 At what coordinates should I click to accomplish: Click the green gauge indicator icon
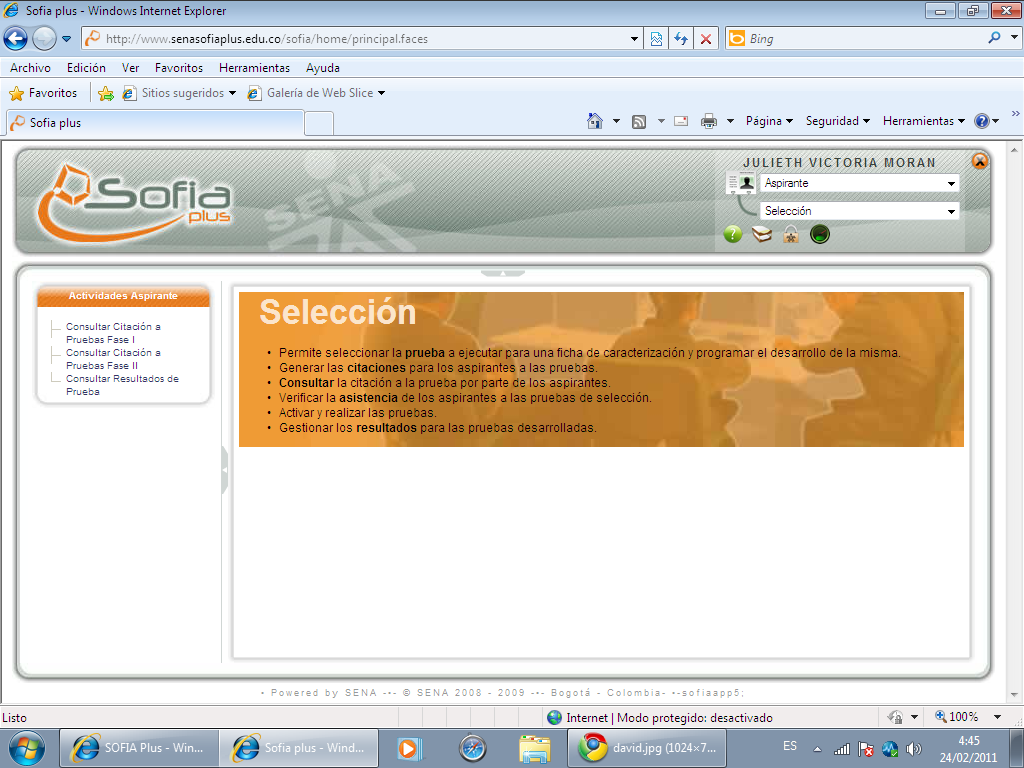(x=819, y=233)
